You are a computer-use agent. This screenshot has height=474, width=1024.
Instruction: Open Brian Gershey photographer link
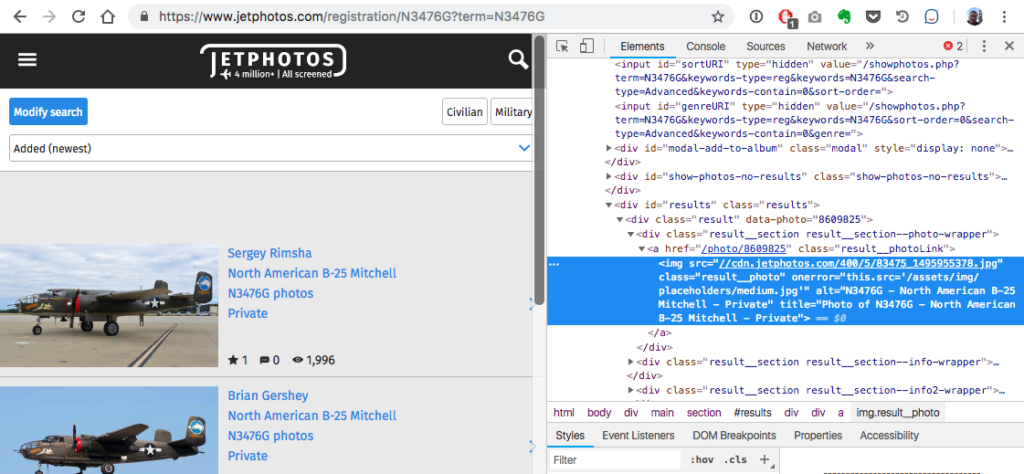point(268,396)
